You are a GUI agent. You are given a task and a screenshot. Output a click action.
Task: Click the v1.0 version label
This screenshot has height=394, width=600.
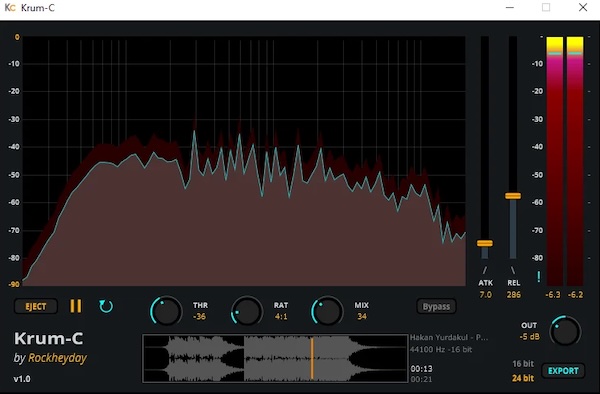click(x=22, y=379)
